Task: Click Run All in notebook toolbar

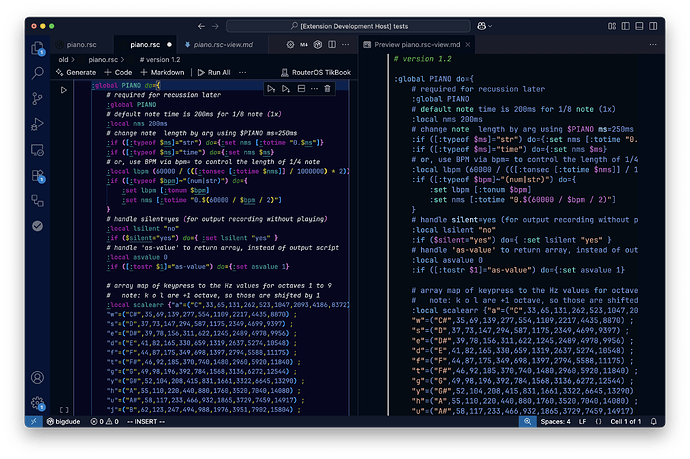Action: coord(214,73)
